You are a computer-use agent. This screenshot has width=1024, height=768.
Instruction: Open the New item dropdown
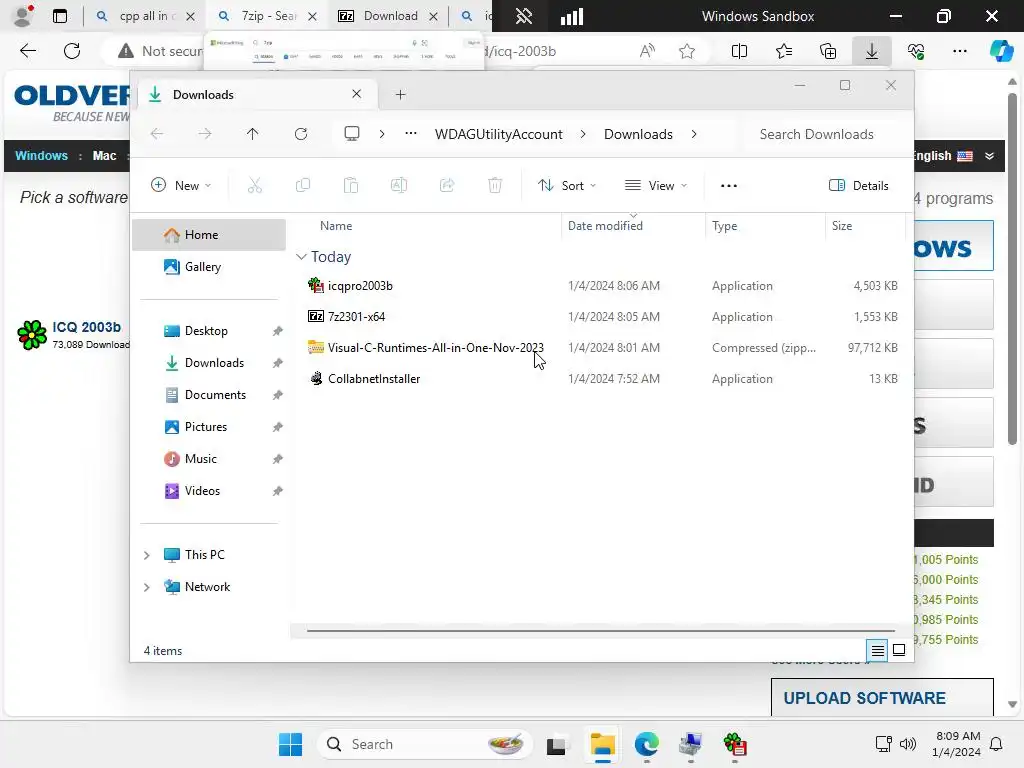point(181,185)
